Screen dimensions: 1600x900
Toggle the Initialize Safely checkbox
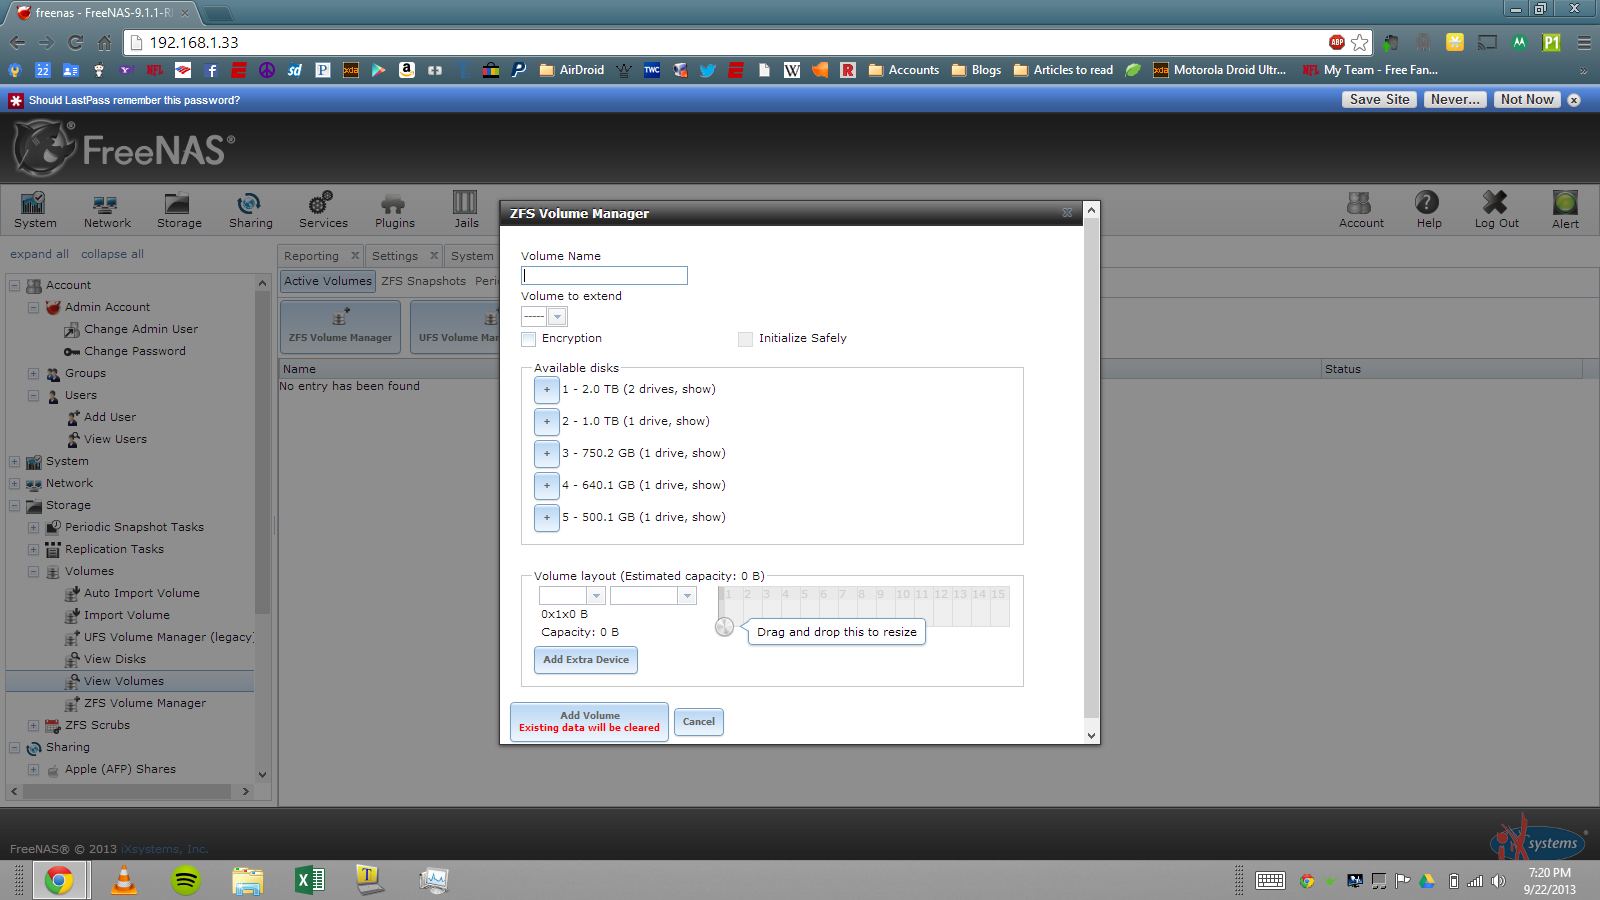pyautogui.click(x=745, y=339)
